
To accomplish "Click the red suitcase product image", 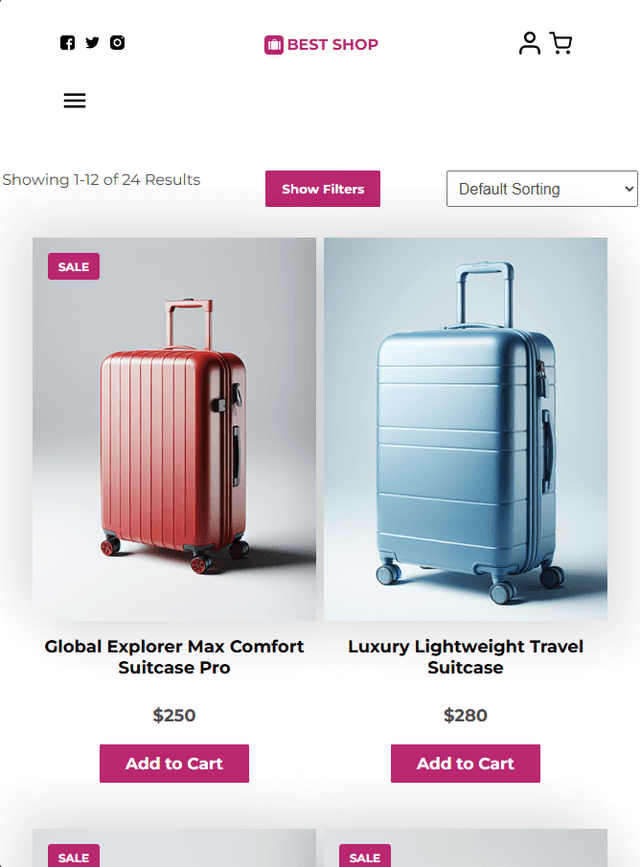I will coord(174,430).
